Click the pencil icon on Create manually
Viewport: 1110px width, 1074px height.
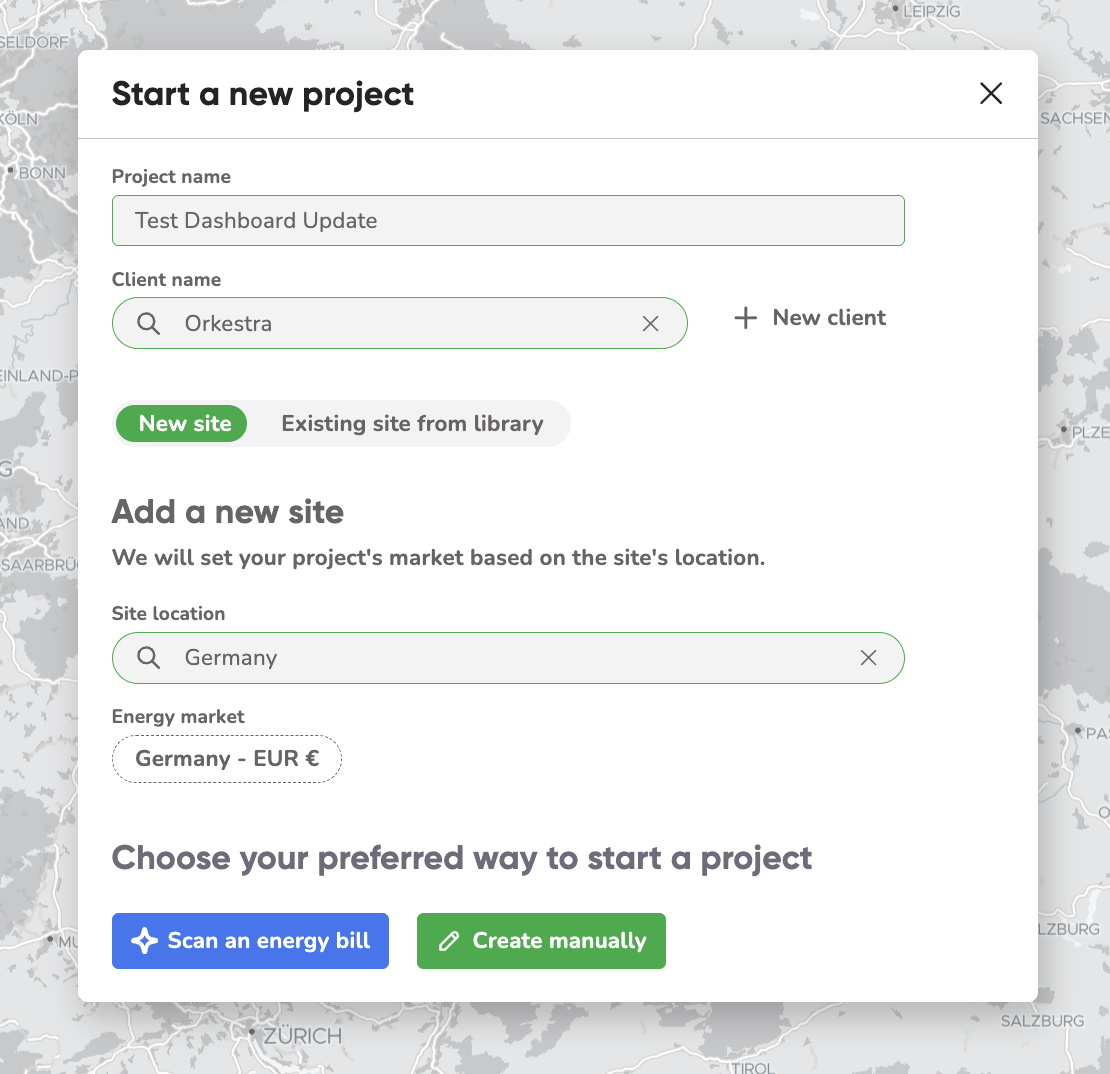449,941
